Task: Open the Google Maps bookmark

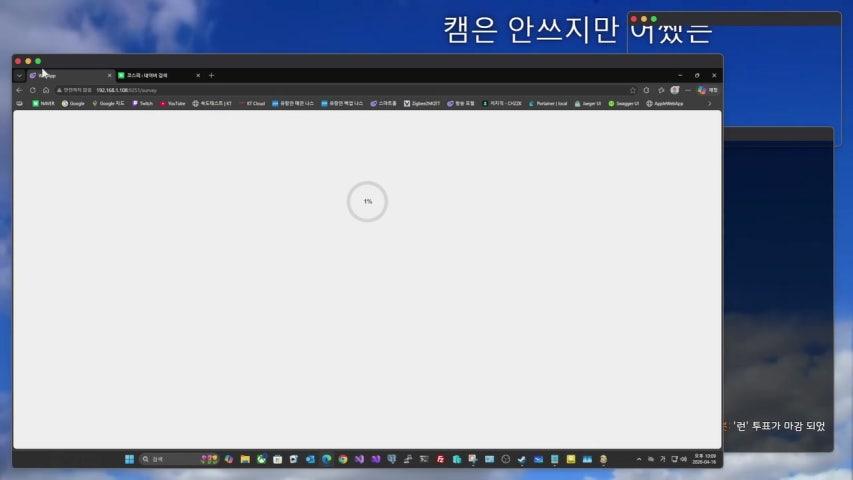Action: point(108,103)
